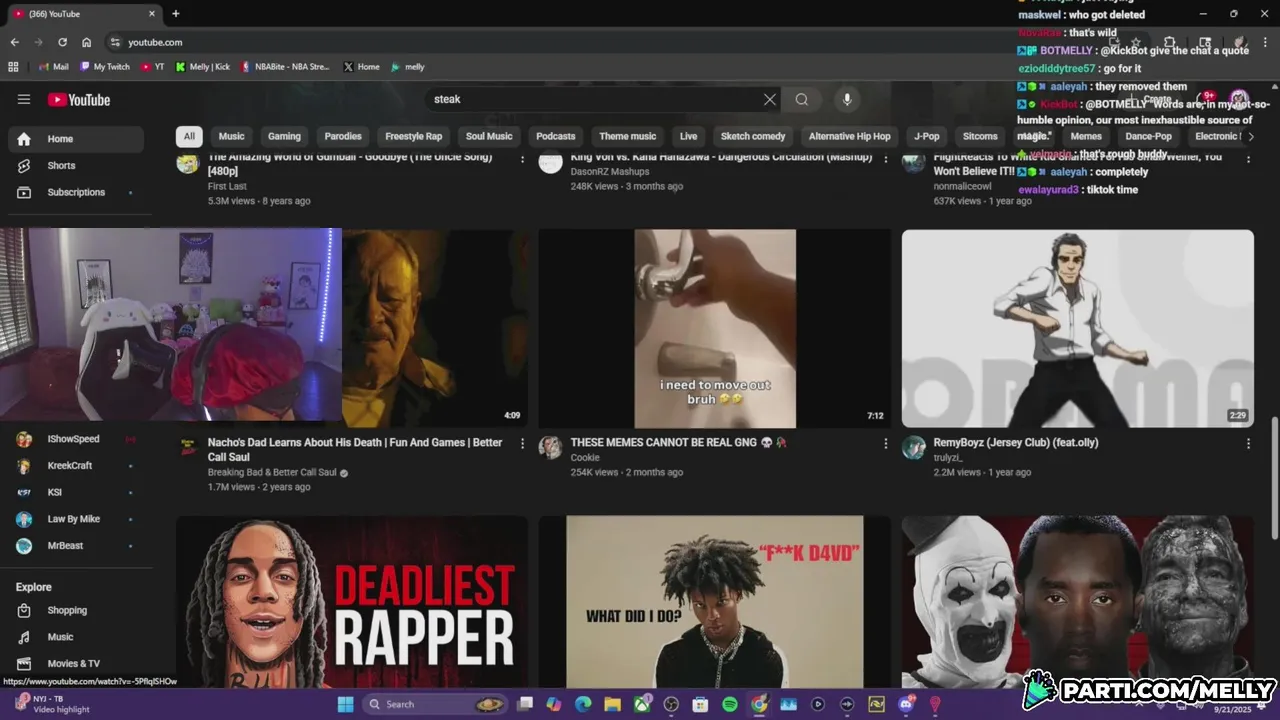Open options menu for the Gumball video
This screenshot has width=1280, height=720.
(522, 158)
